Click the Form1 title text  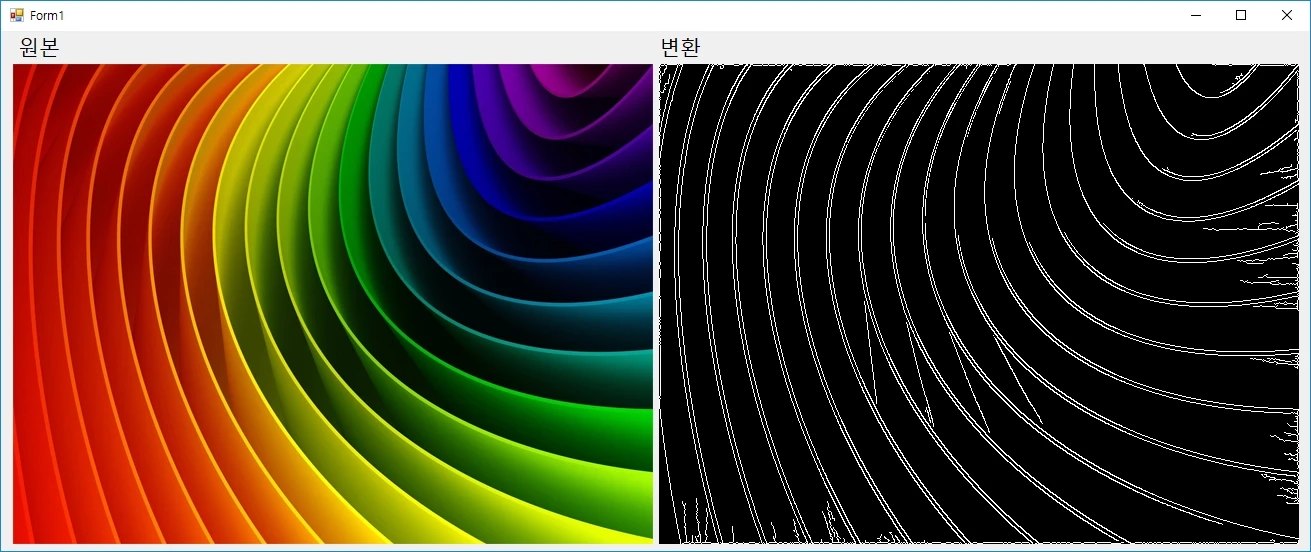(47, 16)
